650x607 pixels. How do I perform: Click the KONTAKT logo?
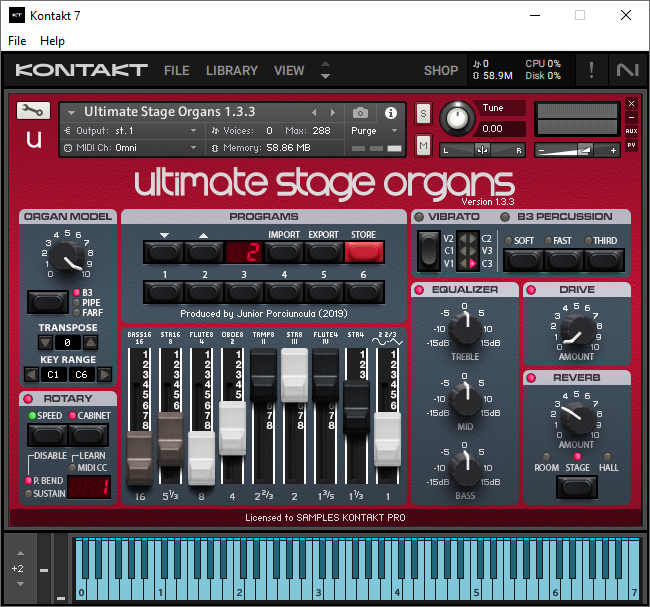pos(81,70)
